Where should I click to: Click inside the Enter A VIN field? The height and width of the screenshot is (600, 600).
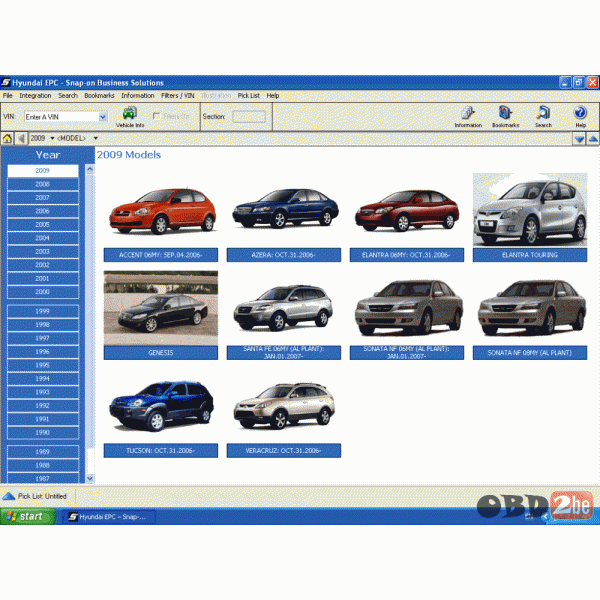click(x=61, y=117)
